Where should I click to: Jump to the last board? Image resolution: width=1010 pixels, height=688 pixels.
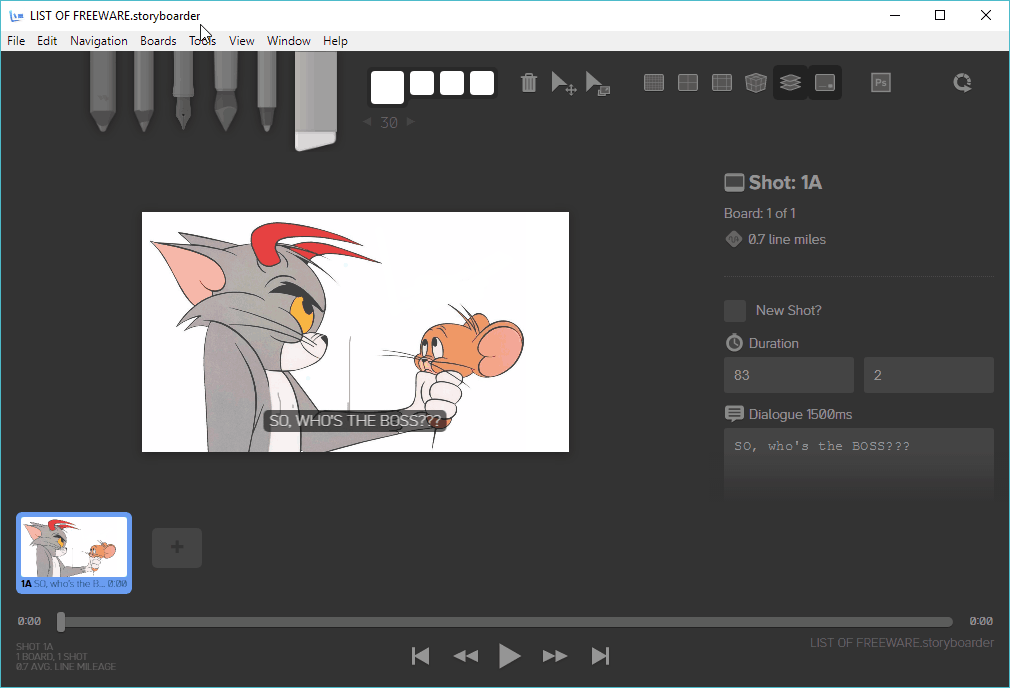(x=600, y=656)
